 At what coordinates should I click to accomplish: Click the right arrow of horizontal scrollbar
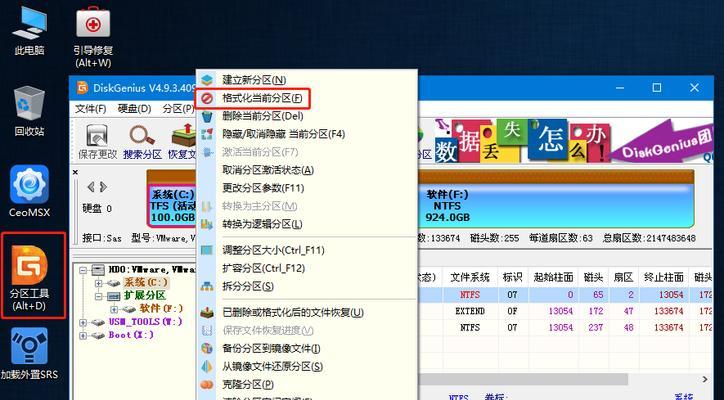pyautogui.click(x=705, y=380)
